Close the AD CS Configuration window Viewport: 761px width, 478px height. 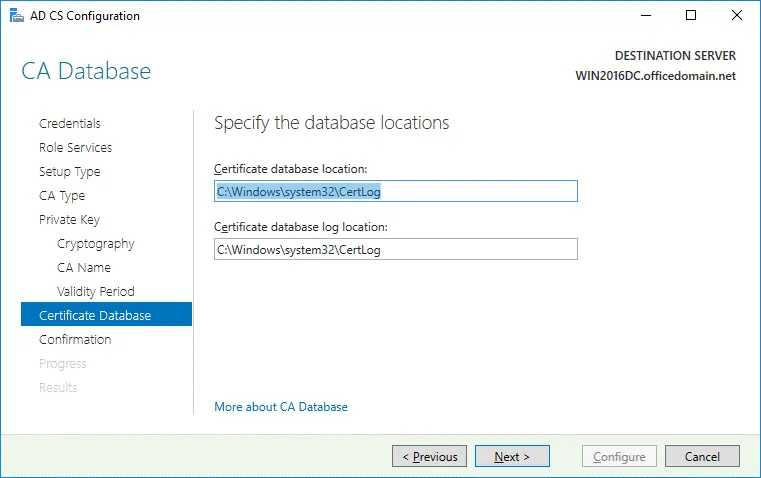click(x=737, y=16)
